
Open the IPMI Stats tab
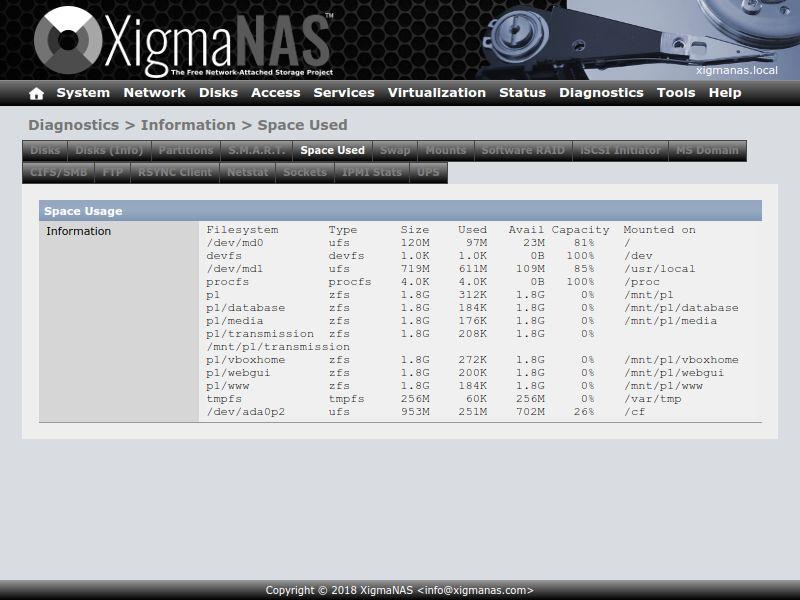click(372, 172)
